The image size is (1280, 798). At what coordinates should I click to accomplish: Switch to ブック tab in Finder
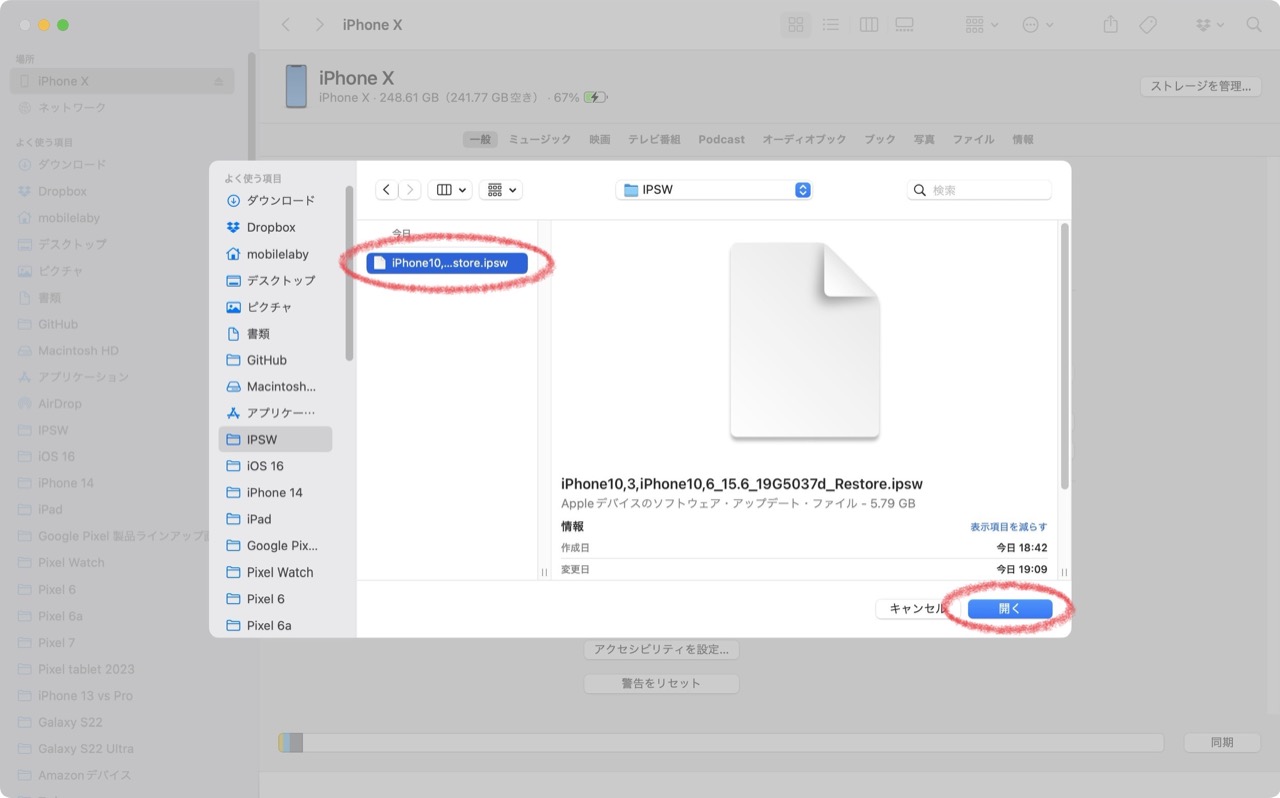[880, 140]
